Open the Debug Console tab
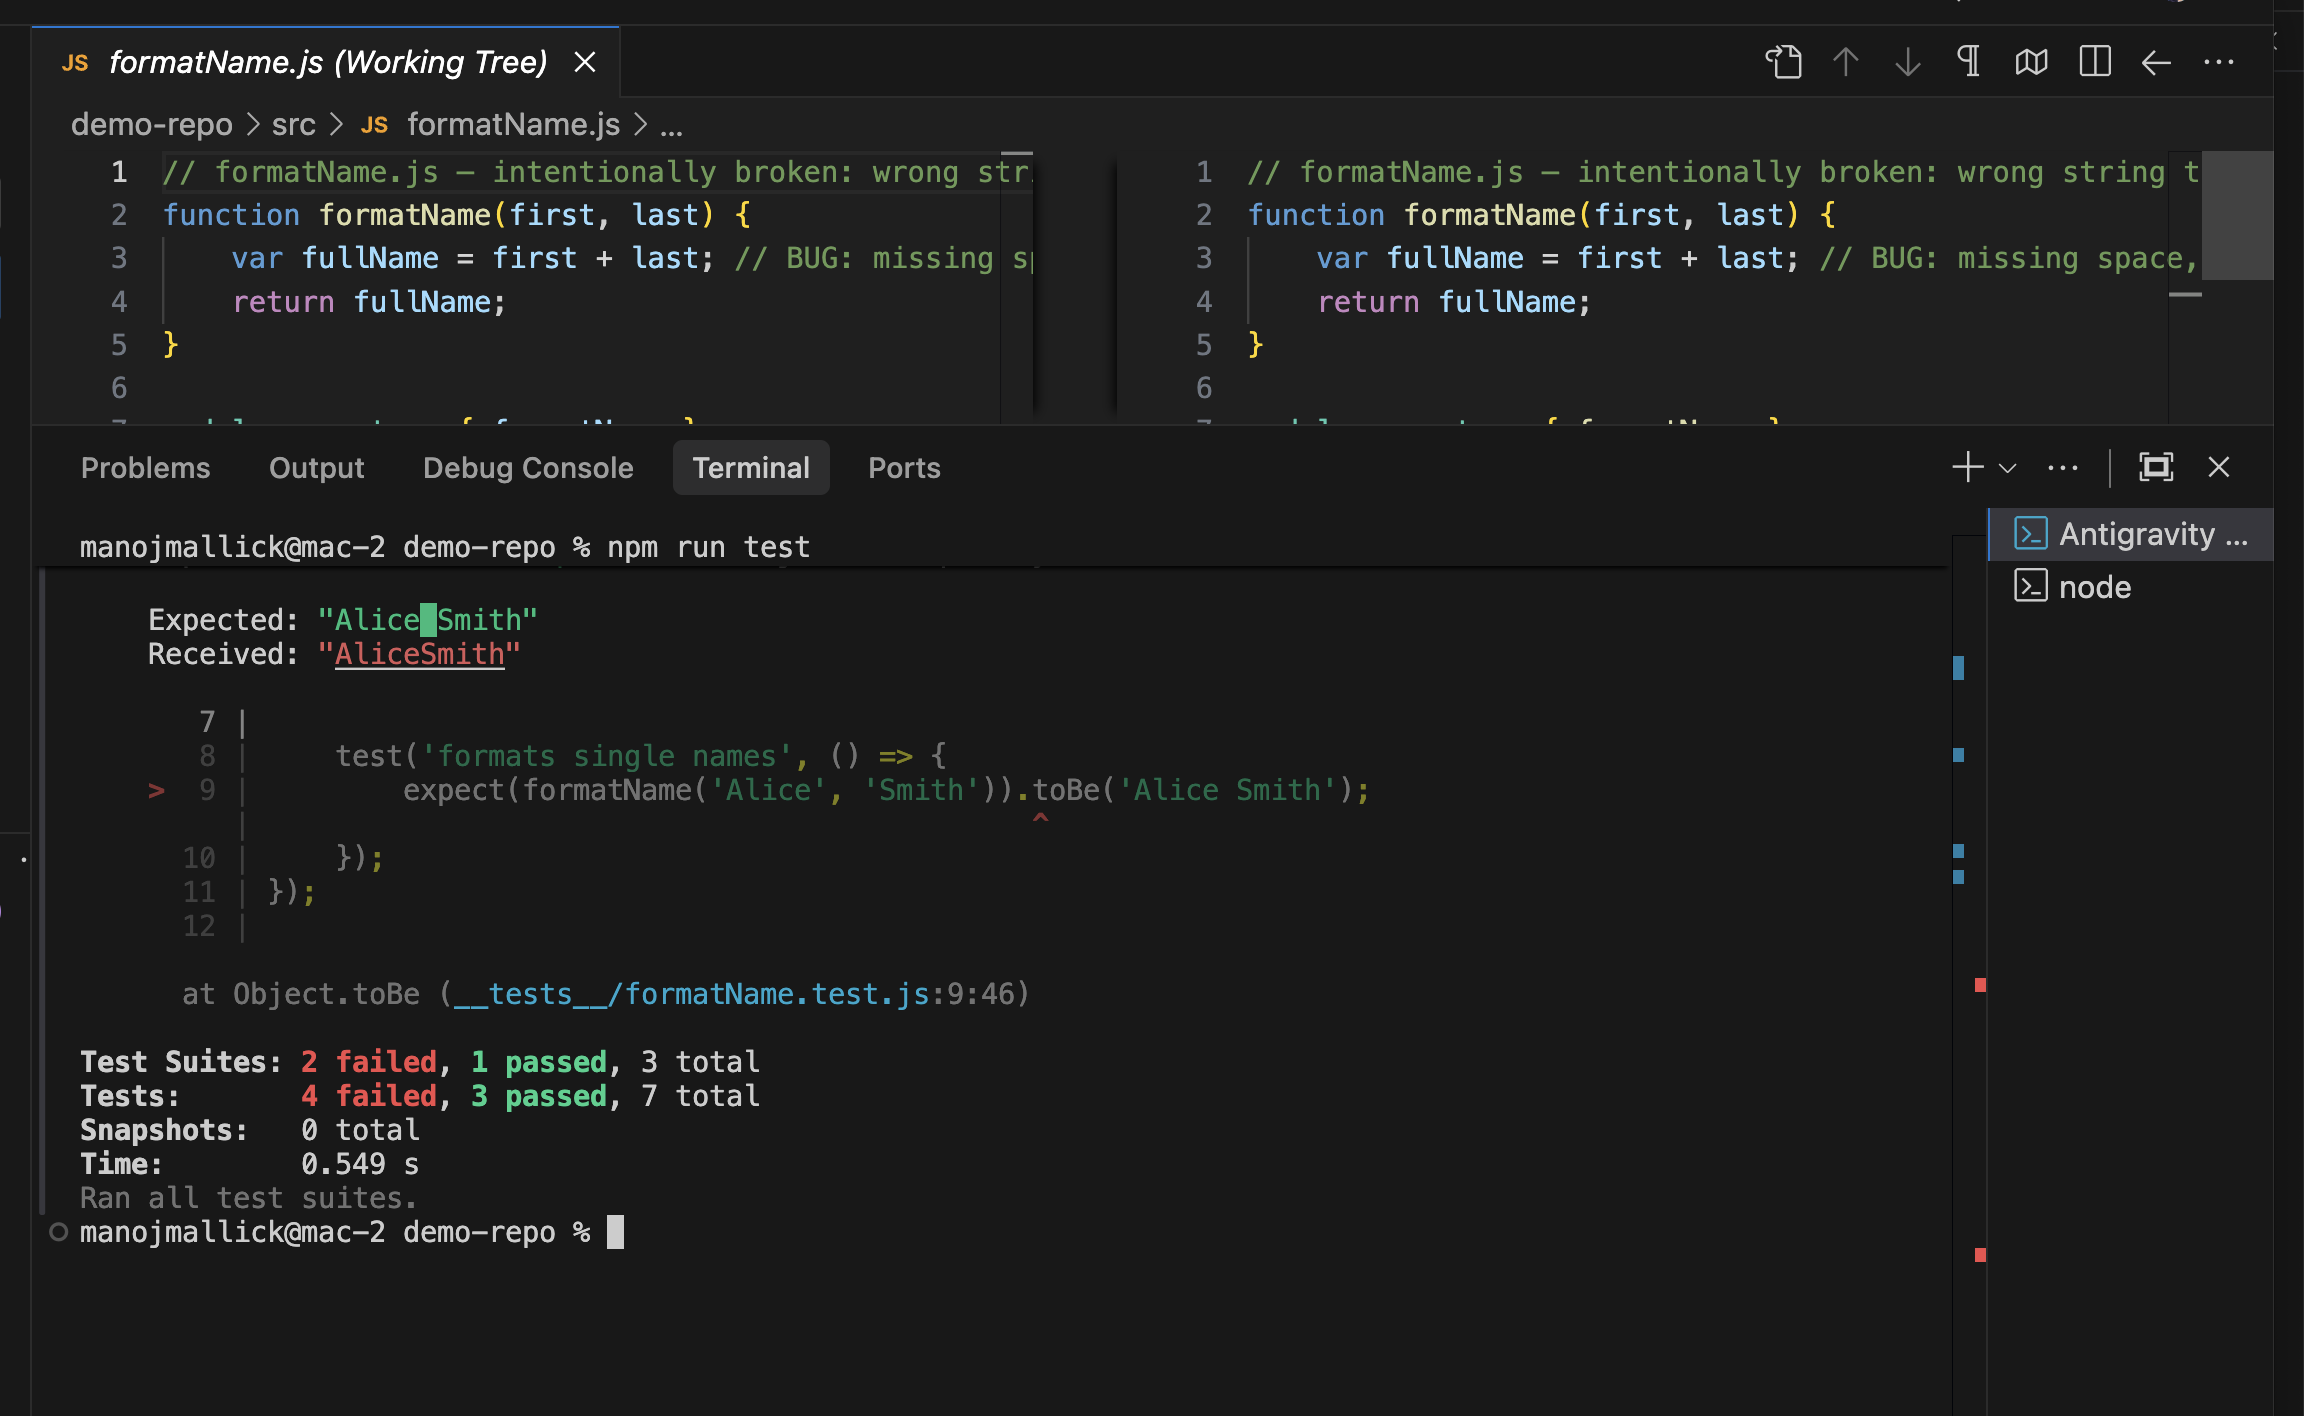The width and height of the screenshot is (2304, 1416). tap(528, 468)
